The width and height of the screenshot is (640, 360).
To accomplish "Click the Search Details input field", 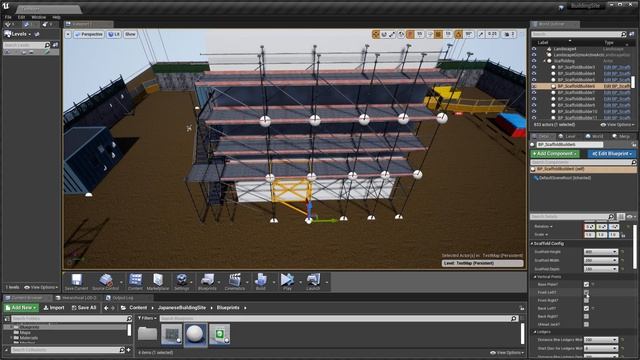I will point(572,217).
